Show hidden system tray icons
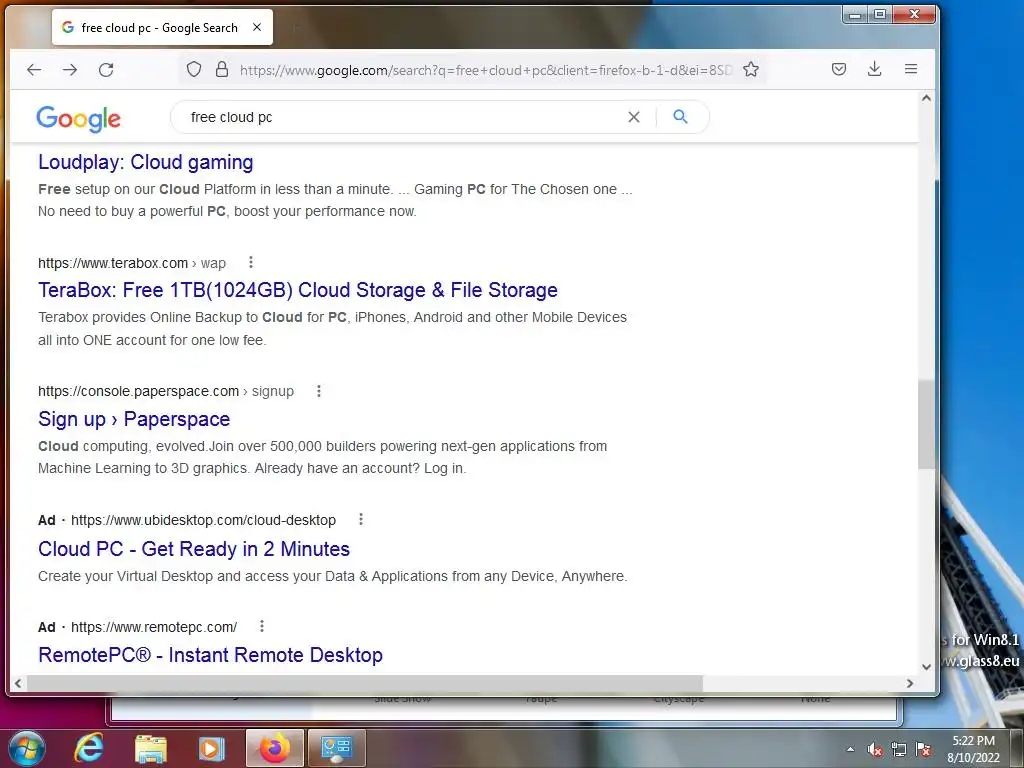 click(x=850, y=749)
